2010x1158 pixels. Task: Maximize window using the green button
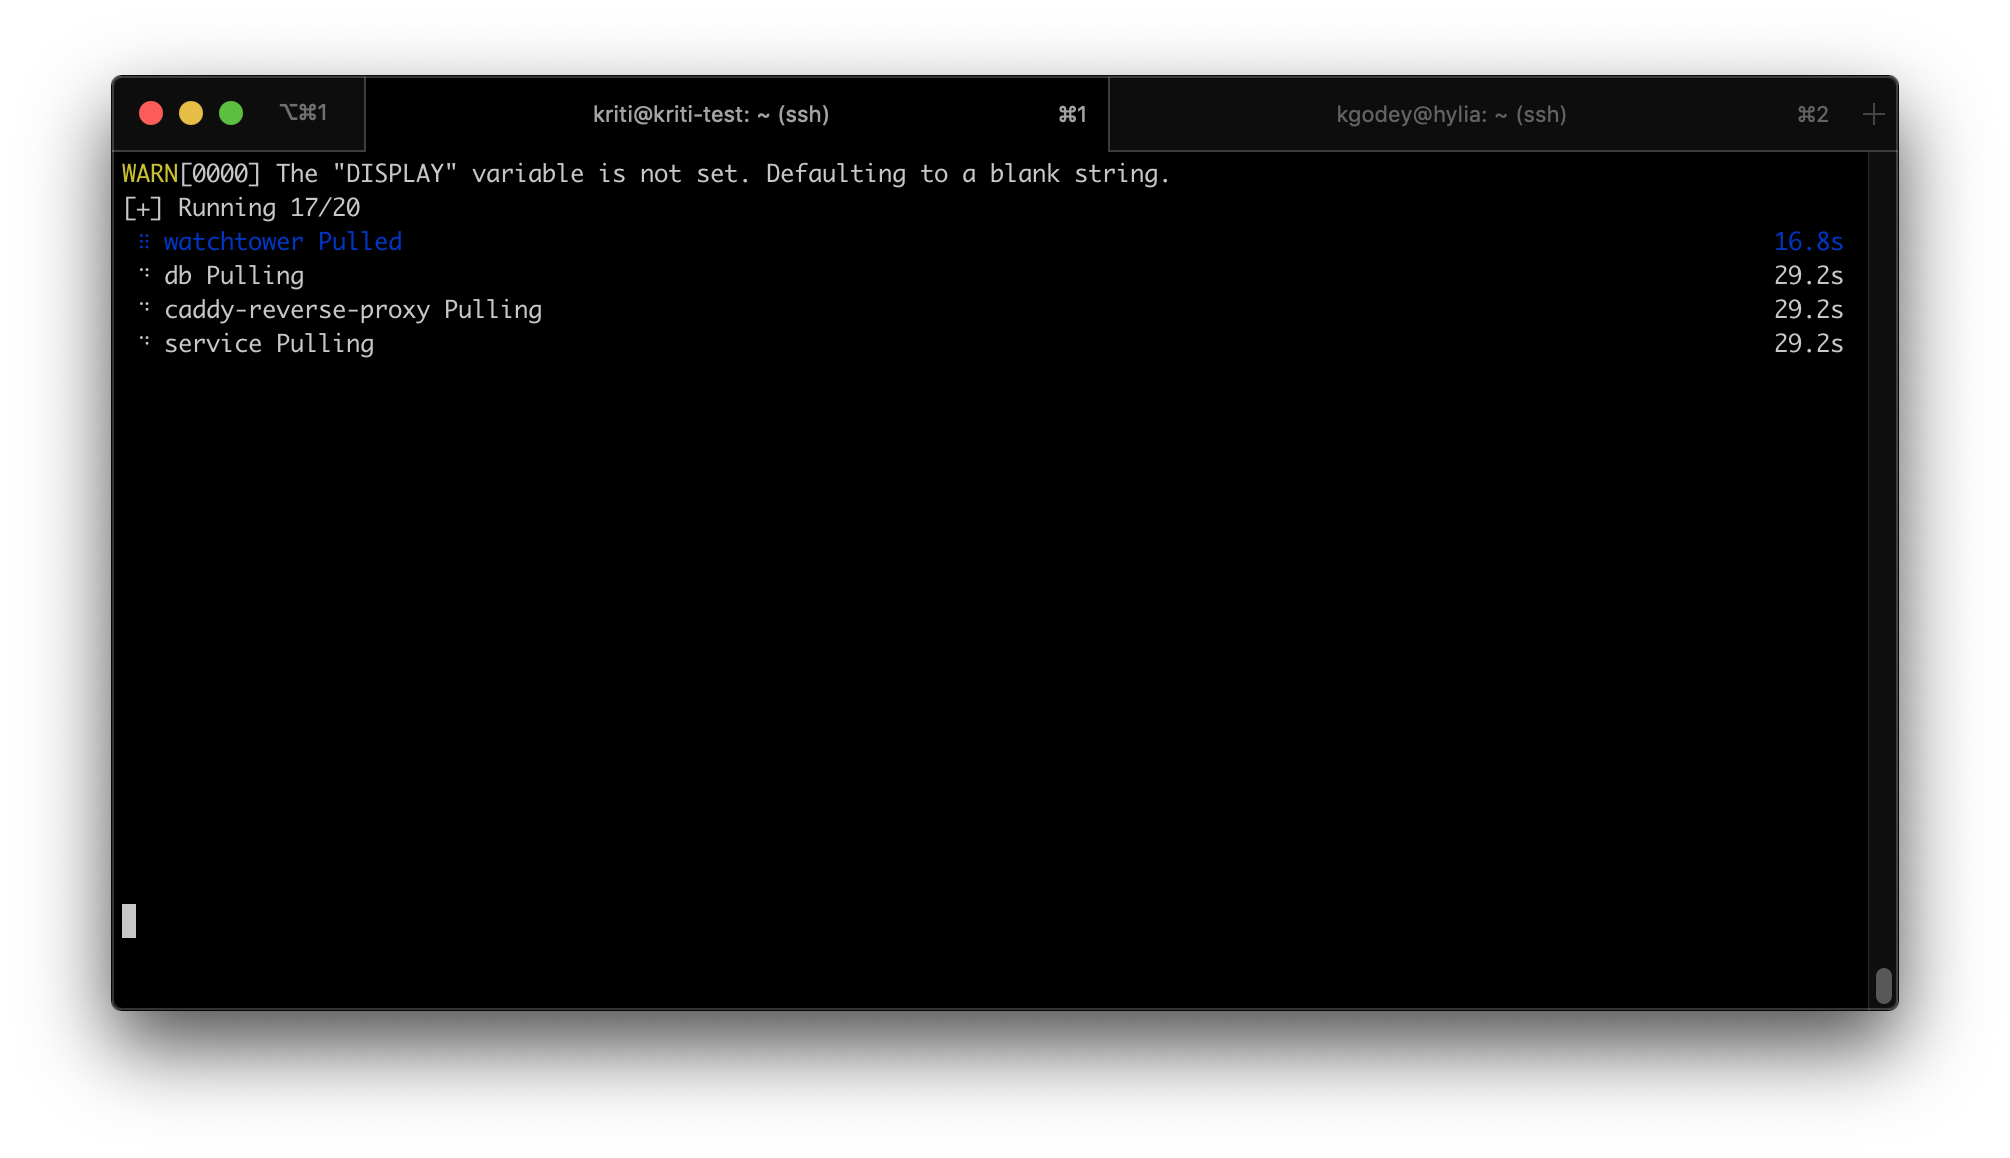click(x=231, y=113)
